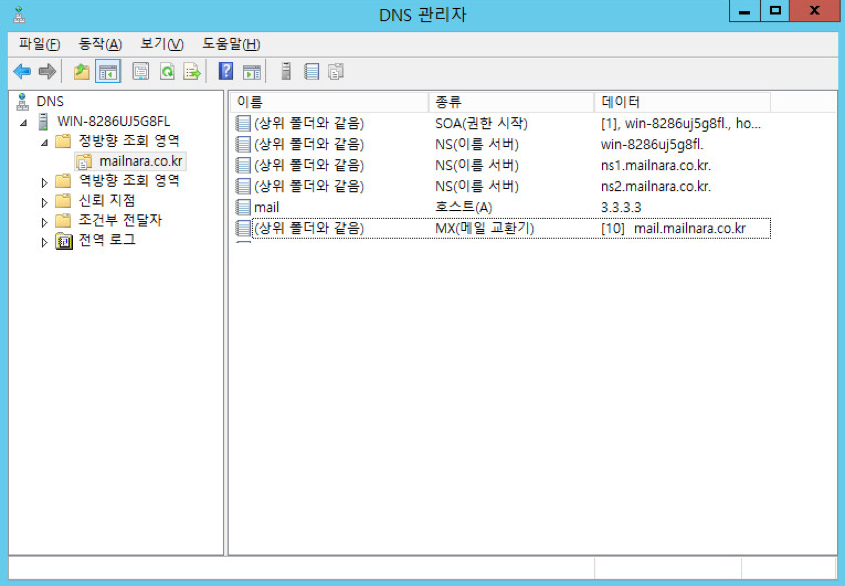Click the 신뢰 지점 folder icon

tap(63, 201)
